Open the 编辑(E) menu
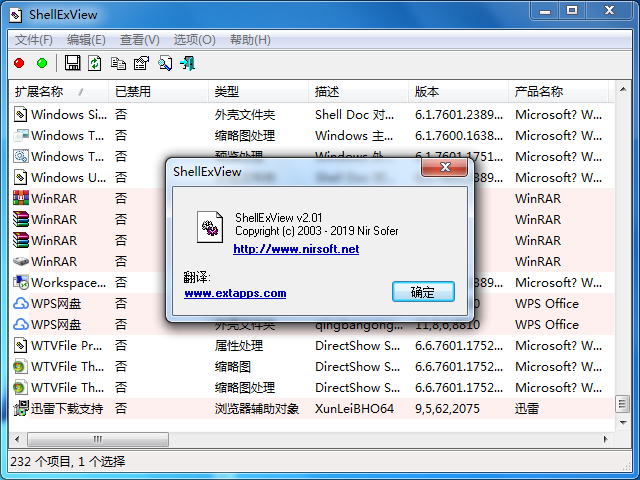 (86, 40)
